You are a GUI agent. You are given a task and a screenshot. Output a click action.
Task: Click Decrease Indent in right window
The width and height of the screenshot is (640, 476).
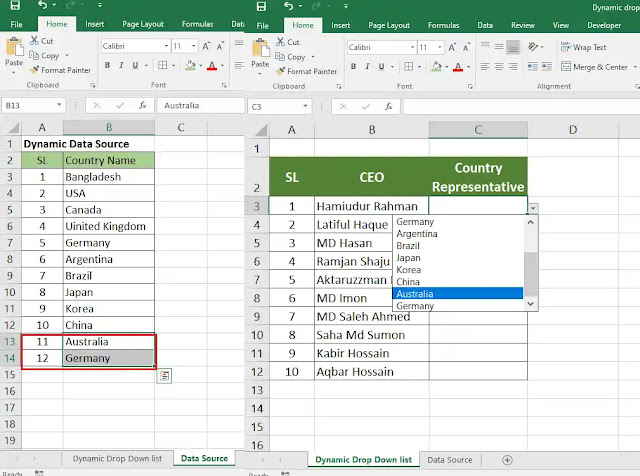click(x=532, y=67)
